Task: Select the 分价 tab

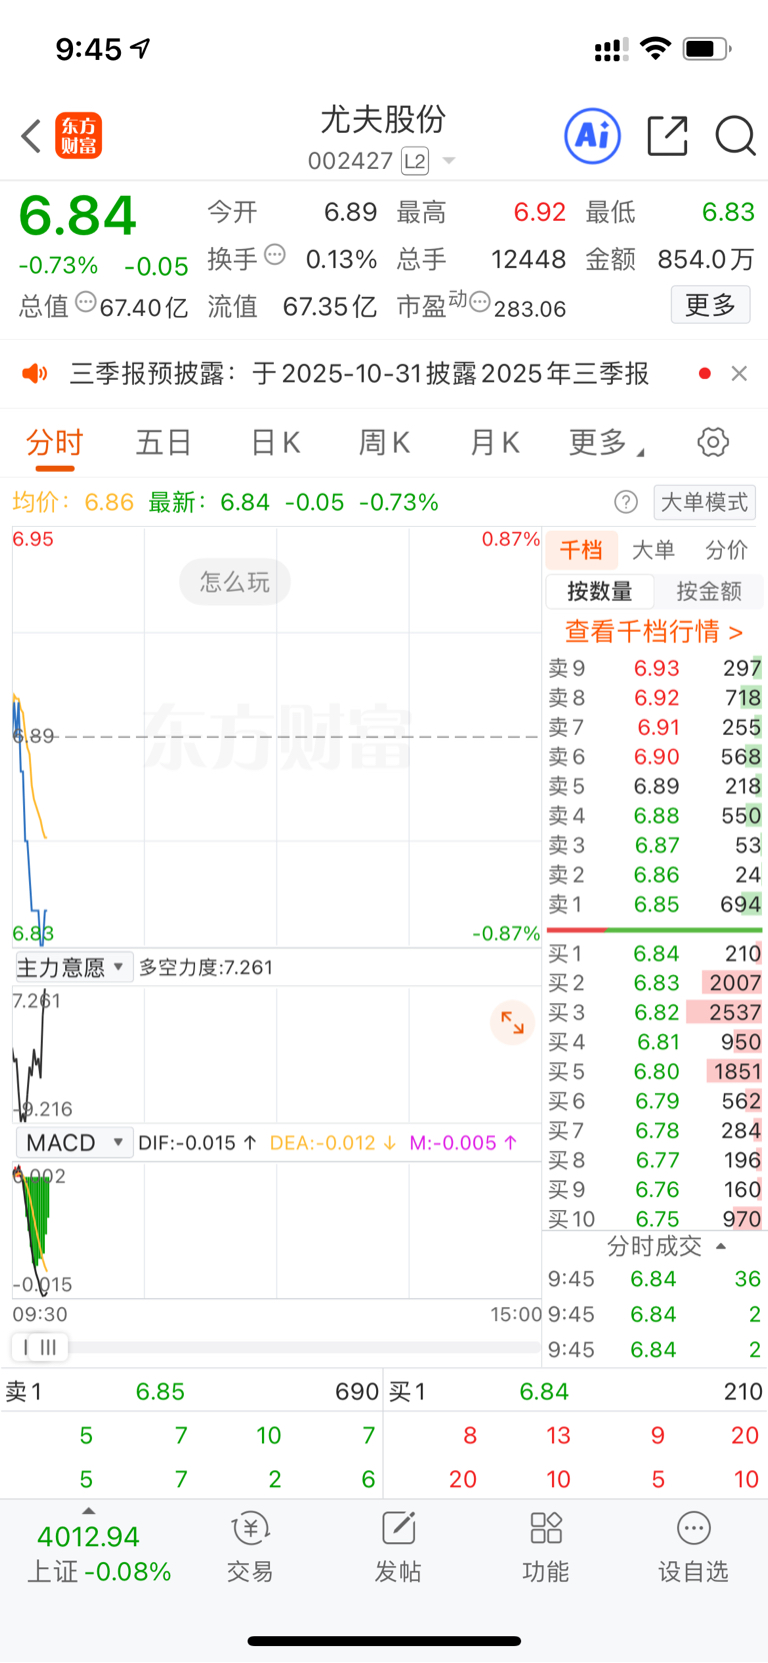Action: click(727, 550)
